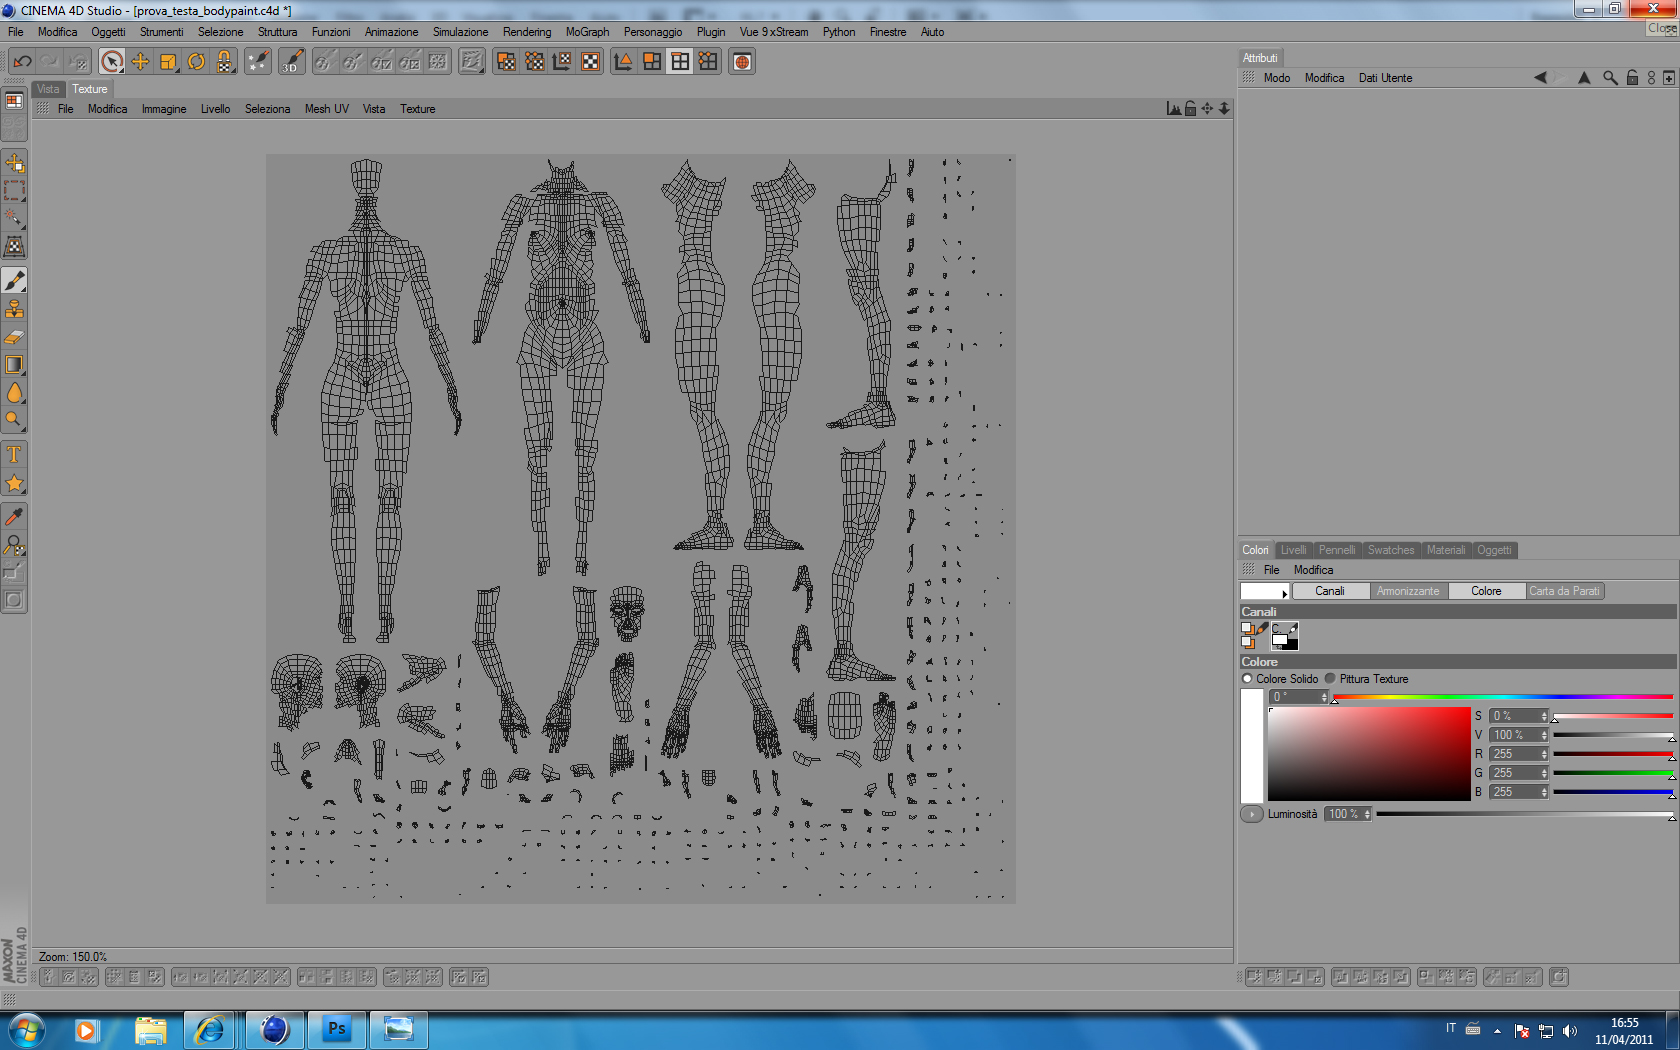
Task: Click the Canali button
Action: (x=1329, y=591)
